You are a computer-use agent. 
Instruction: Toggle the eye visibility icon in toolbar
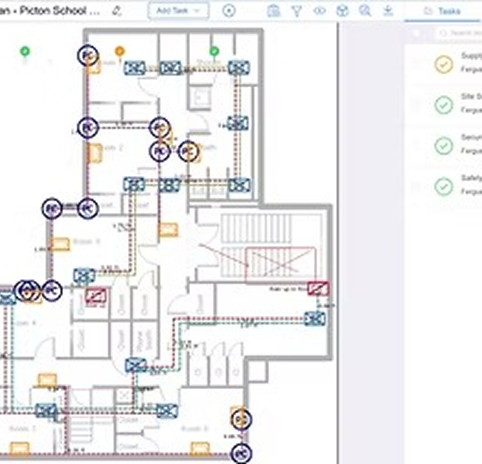[319, 11]
